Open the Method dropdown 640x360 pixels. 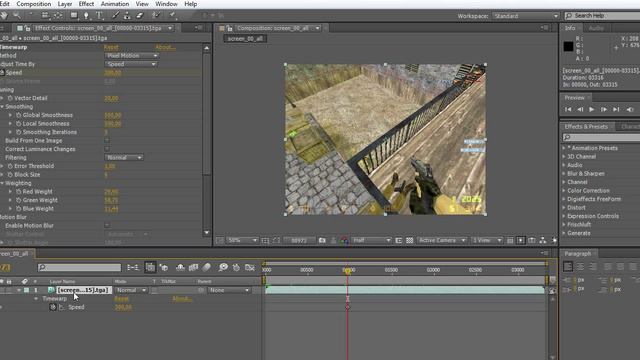pyautogui.click(x=131, y=56)
